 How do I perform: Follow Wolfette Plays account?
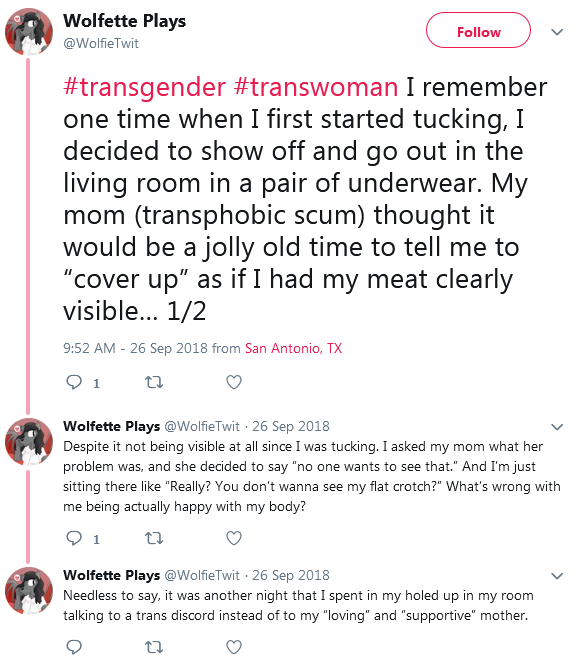478,30
